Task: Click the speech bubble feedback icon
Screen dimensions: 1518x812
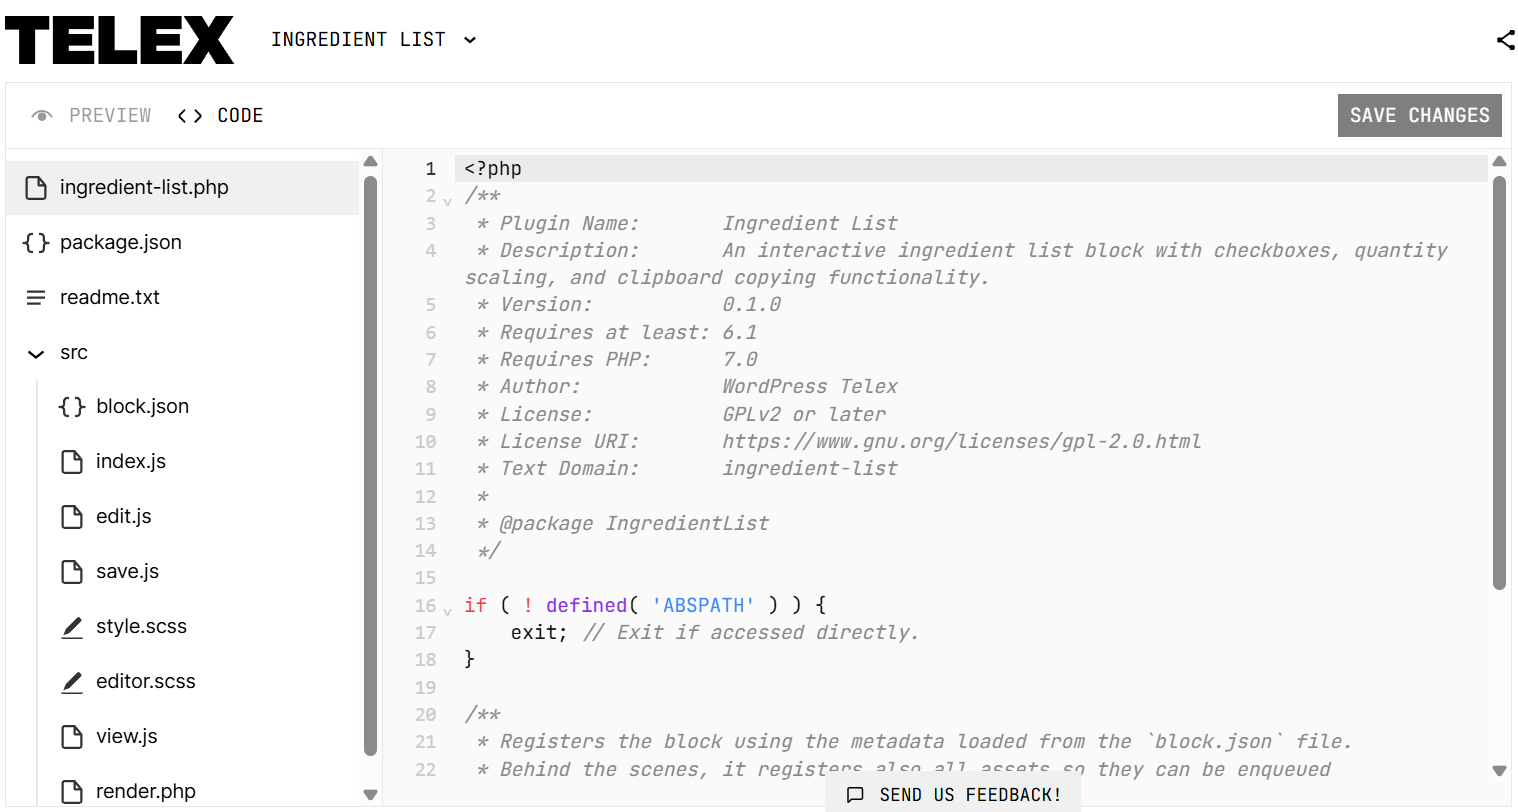Action: pos(855,795)
